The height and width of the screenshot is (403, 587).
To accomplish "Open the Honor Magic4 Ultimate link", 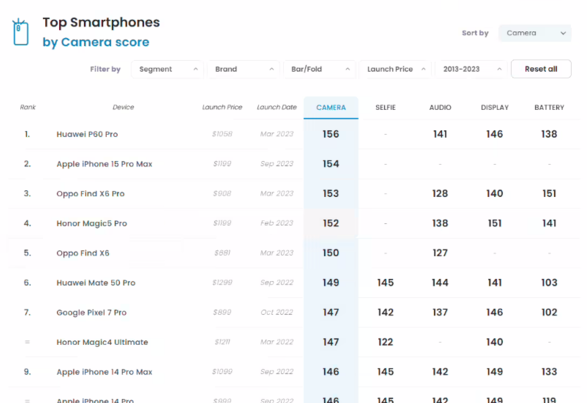I will point(102,342).
